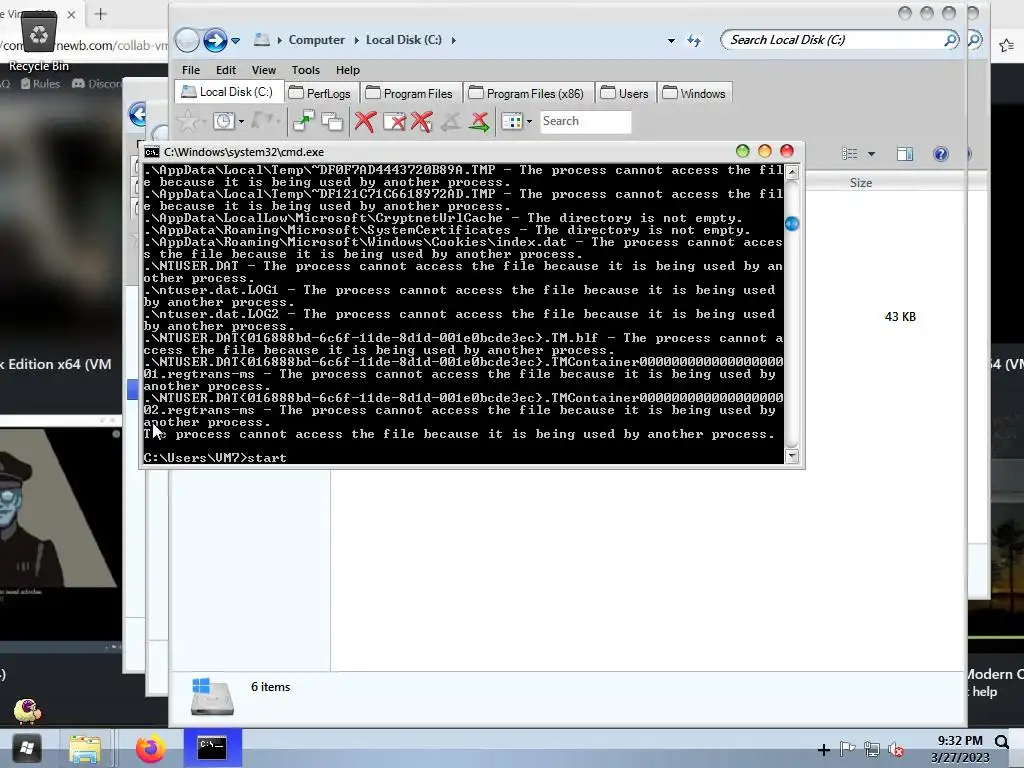Image resolution: width=1024 pixels, height=768 pixels.
Task: Click the refresh icon beside address bar
Action: [x=694, y=40]
